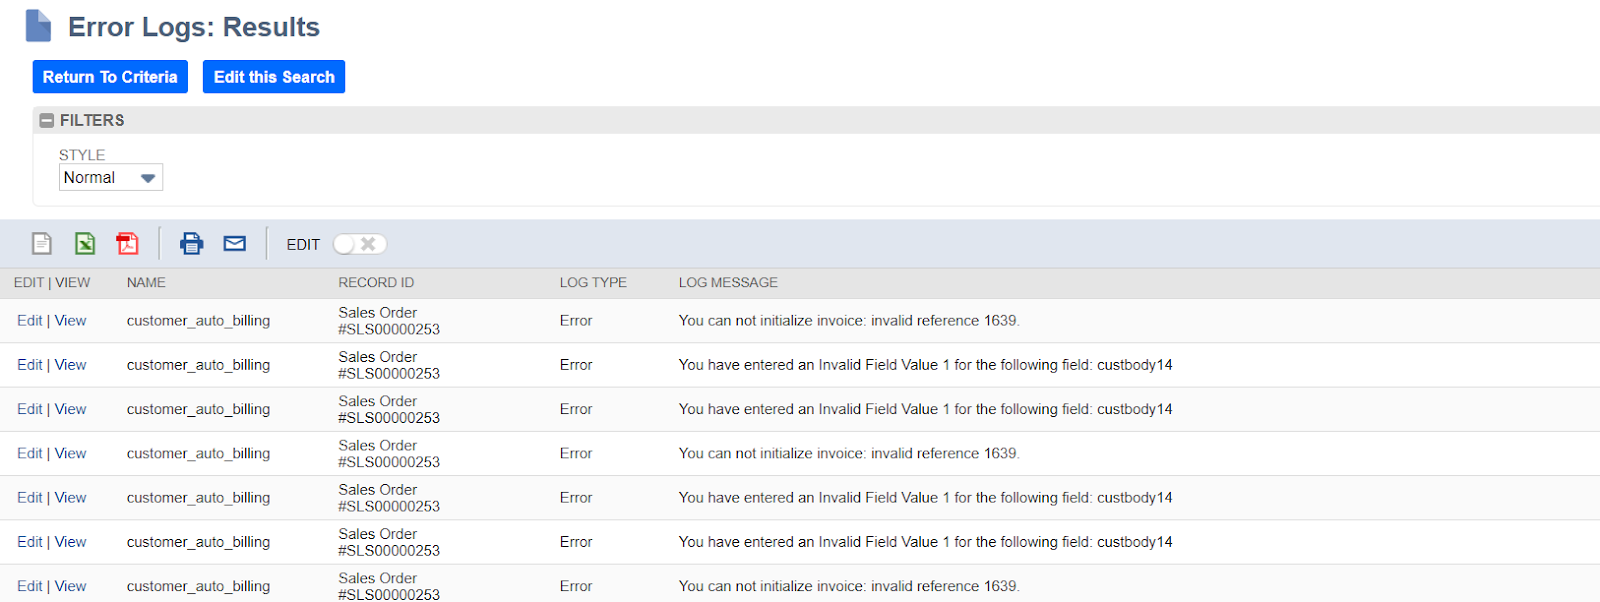Export results as PDF icon
Screen dimensions: 1600x602
tap(127, 243)
